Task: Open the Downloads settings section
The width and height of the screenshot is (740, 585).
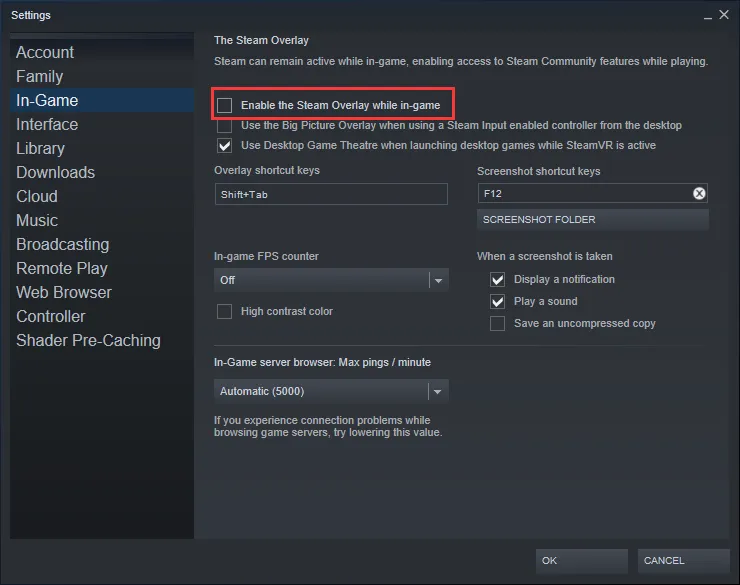Action: pos(101,173)
